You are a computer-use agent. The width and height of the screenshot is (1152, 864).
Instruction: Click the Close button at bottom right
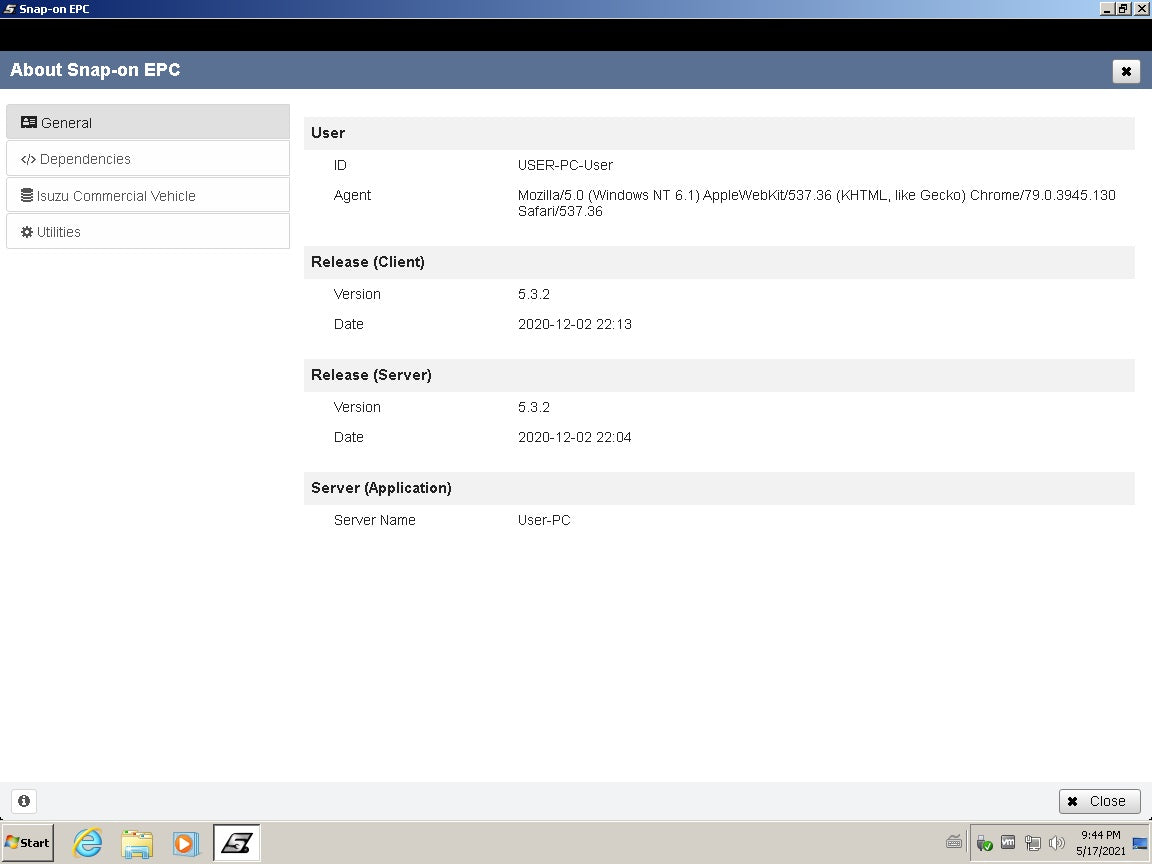(x=1099, y=801)
